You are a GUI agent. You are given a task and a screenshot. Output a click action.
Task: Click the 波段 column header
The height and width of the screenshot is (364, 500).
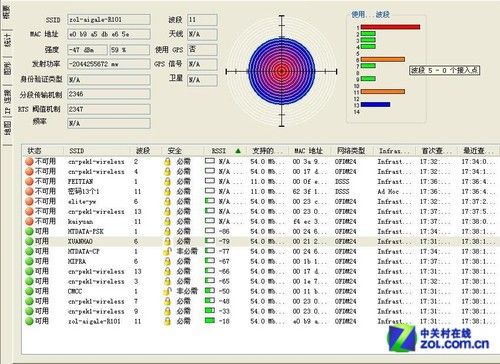click(143, 151)
